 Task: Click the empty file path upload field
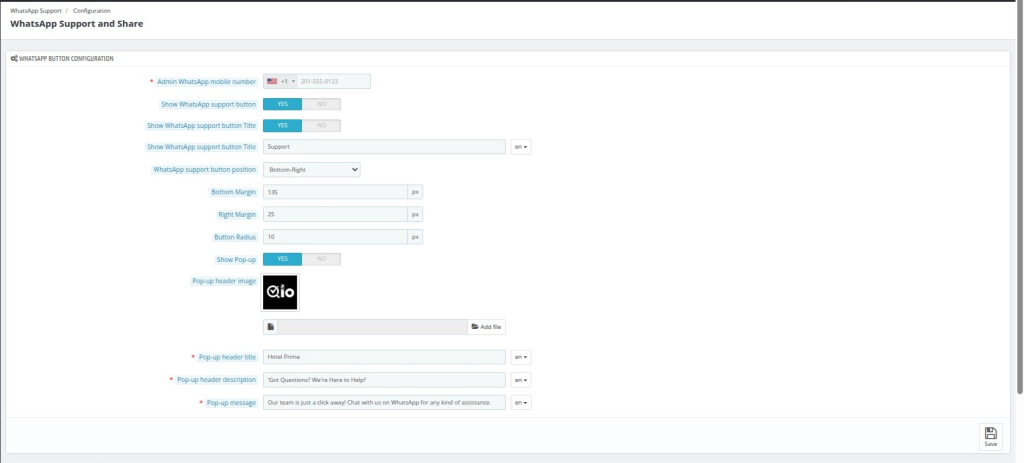click(x=373, y=327)
